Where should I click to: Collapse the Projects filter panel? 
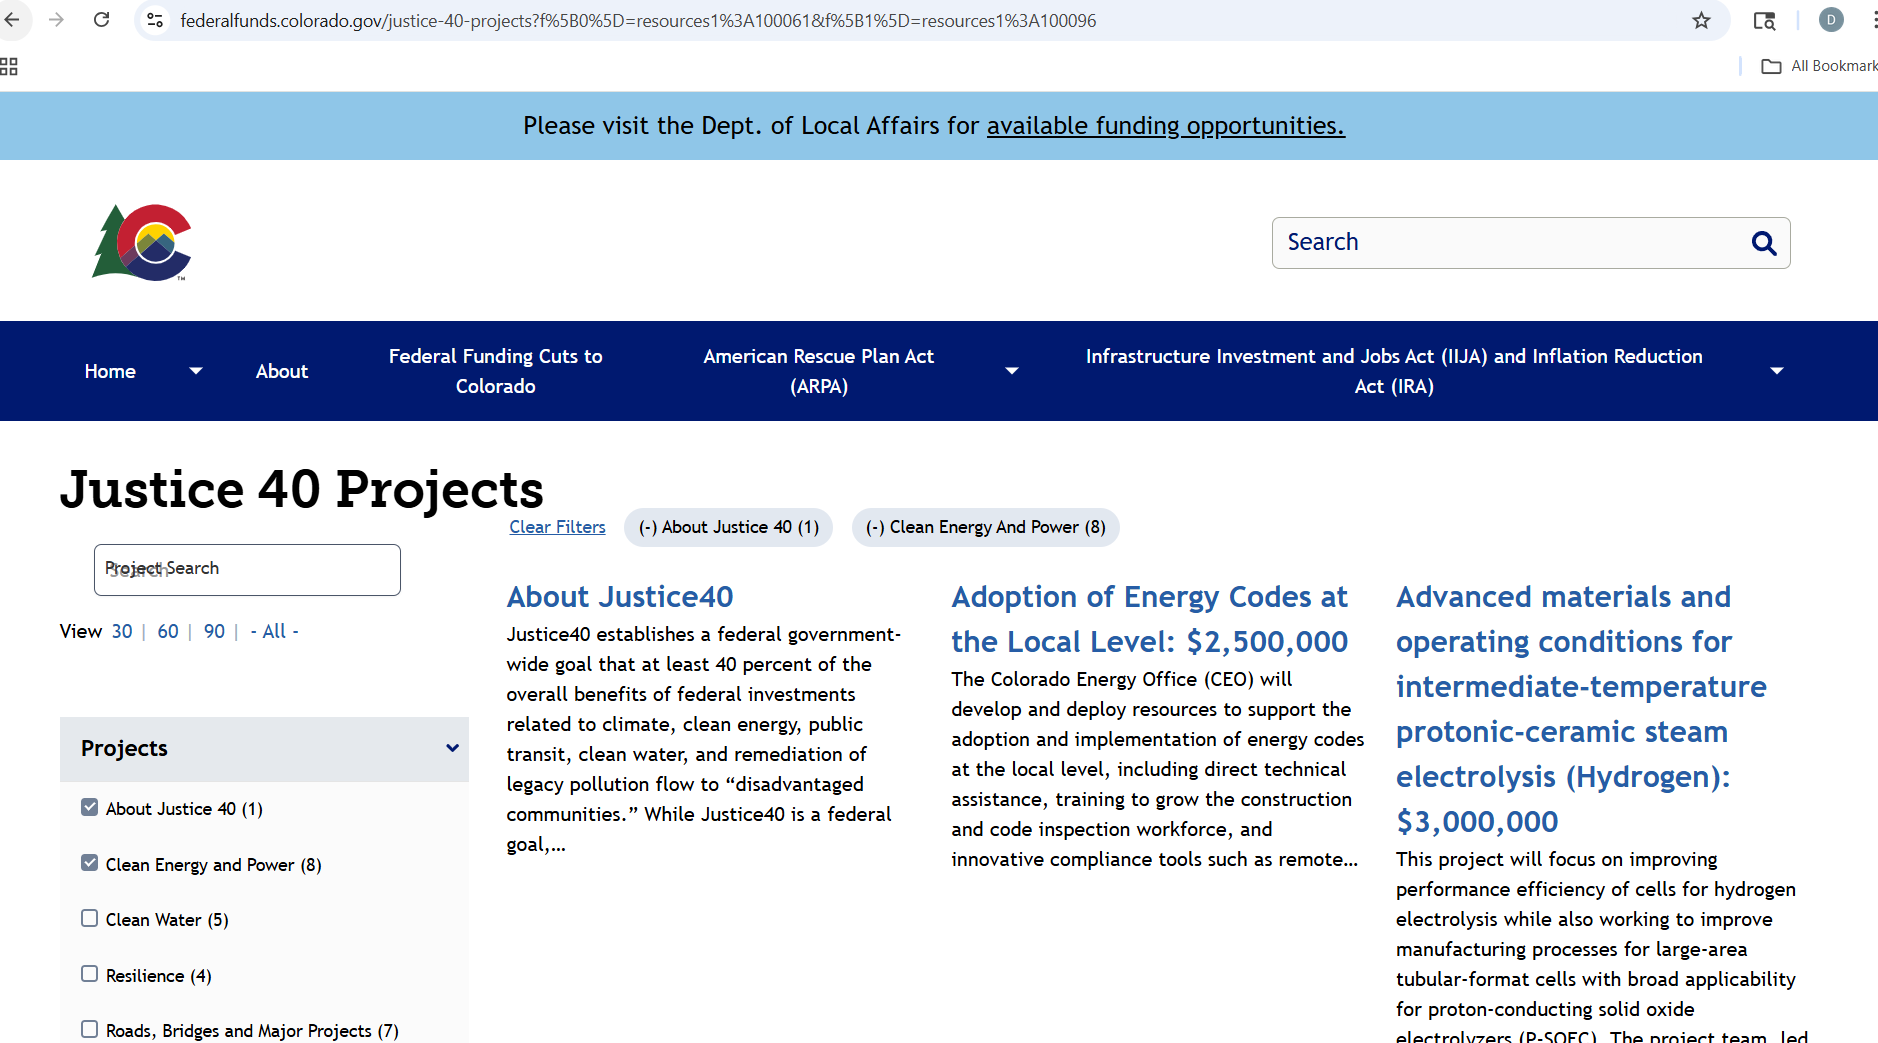[452, 748]
